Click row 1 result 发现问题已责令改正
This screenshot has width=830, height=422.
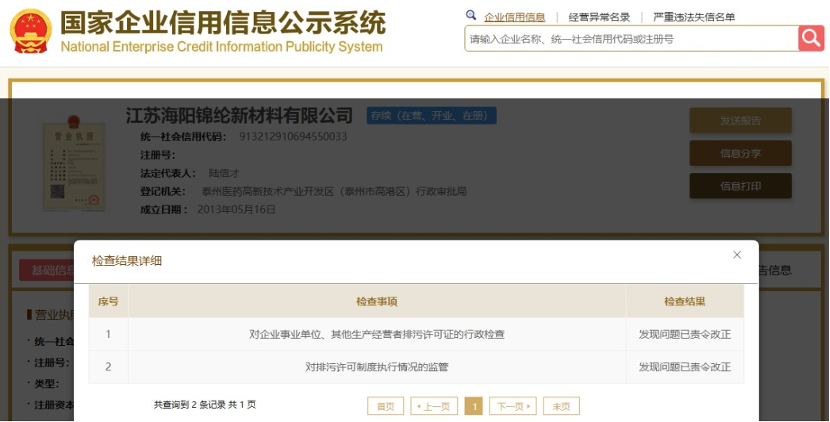pos(684,335)
